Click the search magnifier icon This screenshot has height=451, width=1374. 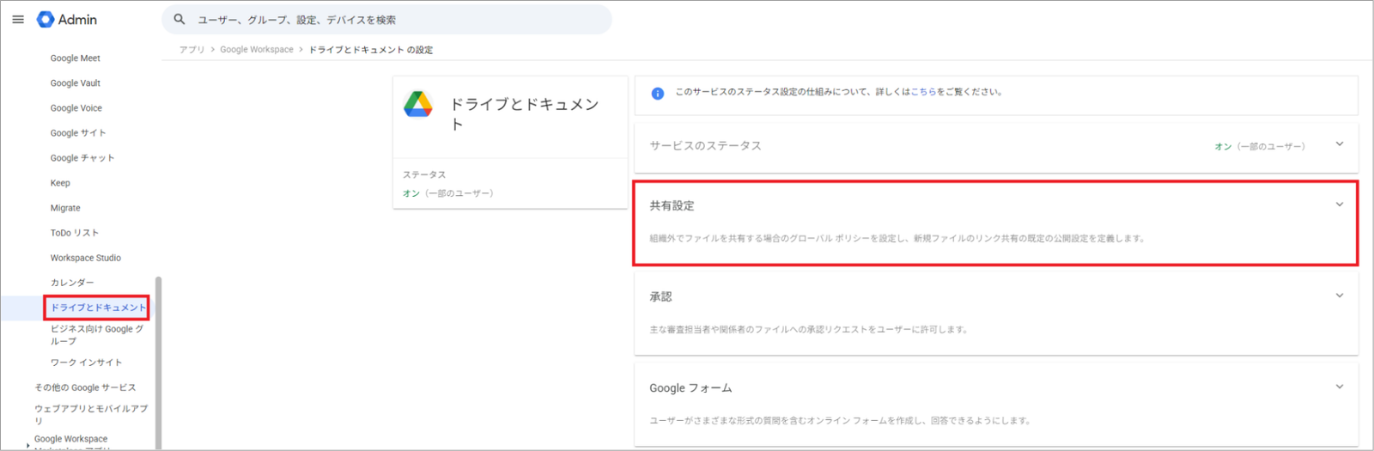coord(180,19)
